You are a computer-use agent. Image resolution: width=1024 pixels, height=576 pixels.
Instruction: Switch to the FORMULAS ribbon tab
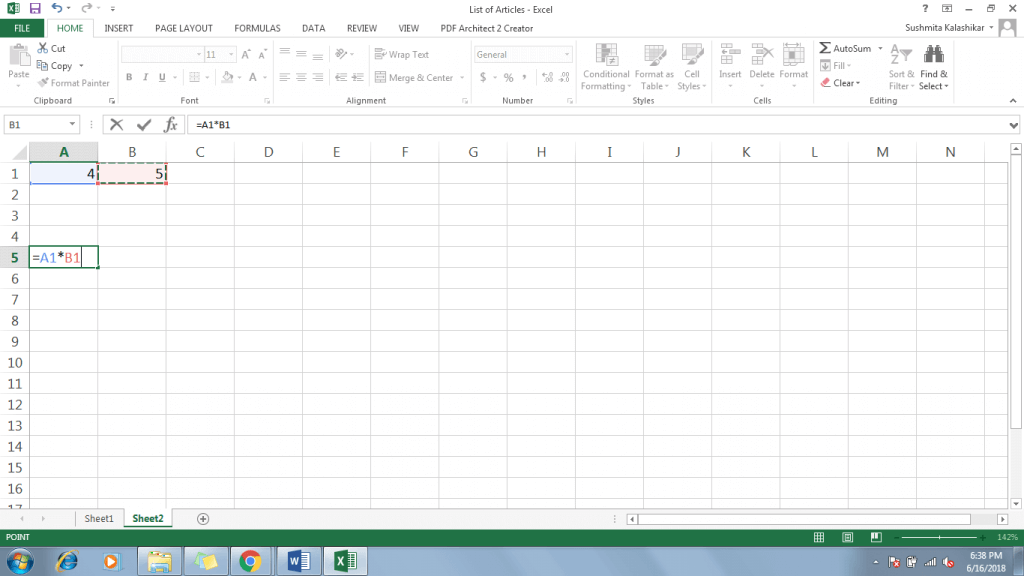pyautogui.click(x=257, y=27)
